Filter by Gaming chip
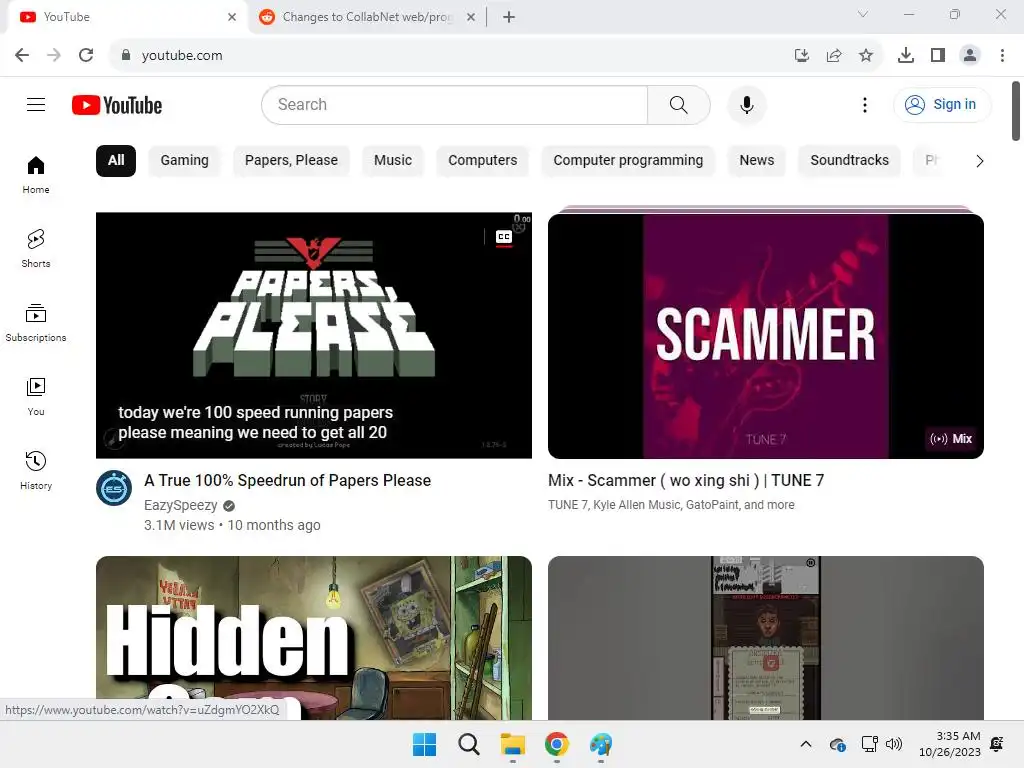 (x=184, y=161)
